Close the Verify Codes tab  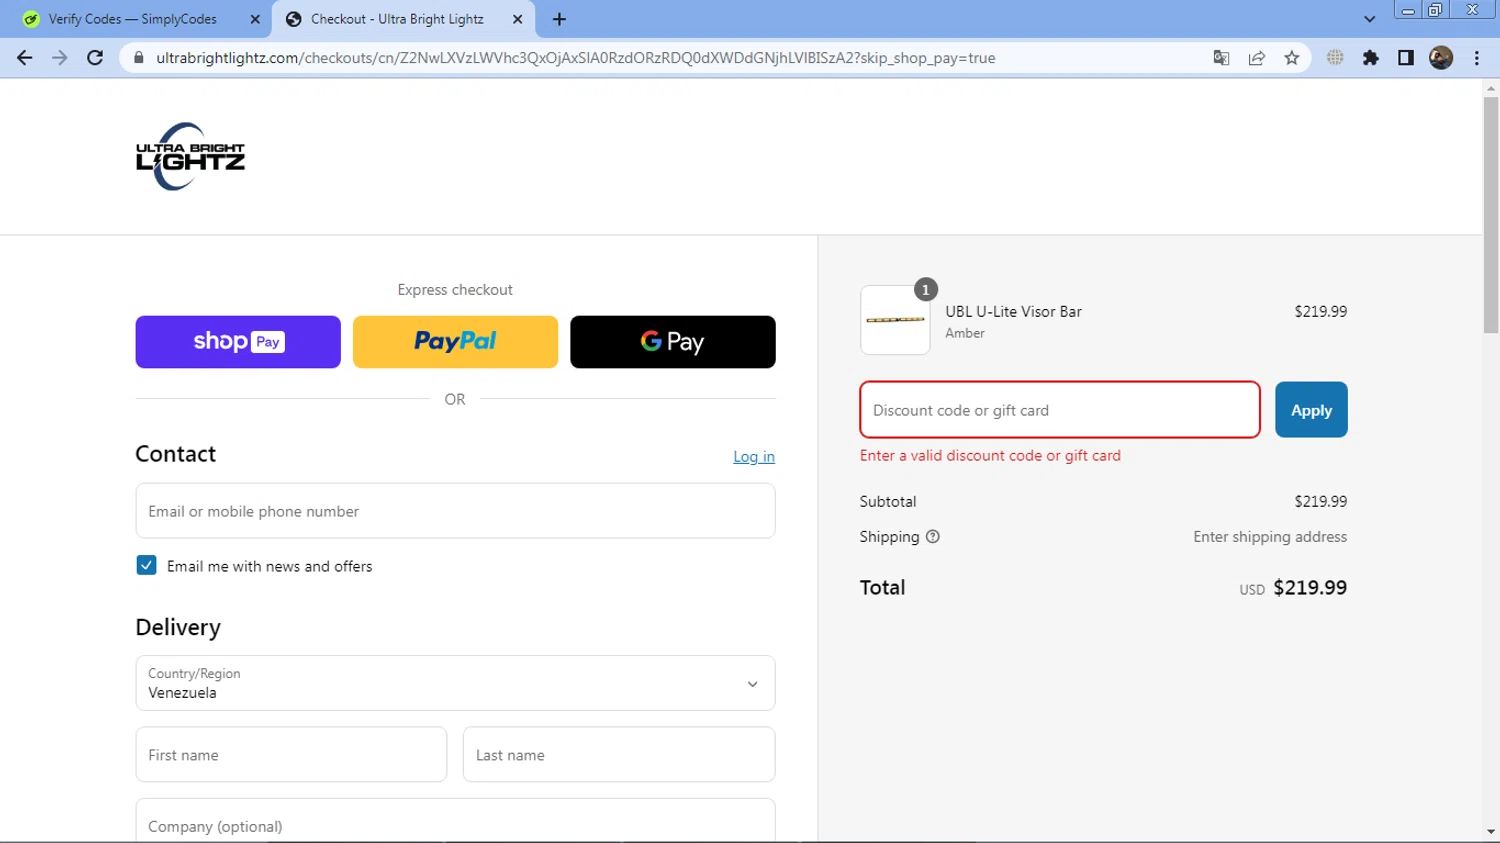[x=255, y=19]
